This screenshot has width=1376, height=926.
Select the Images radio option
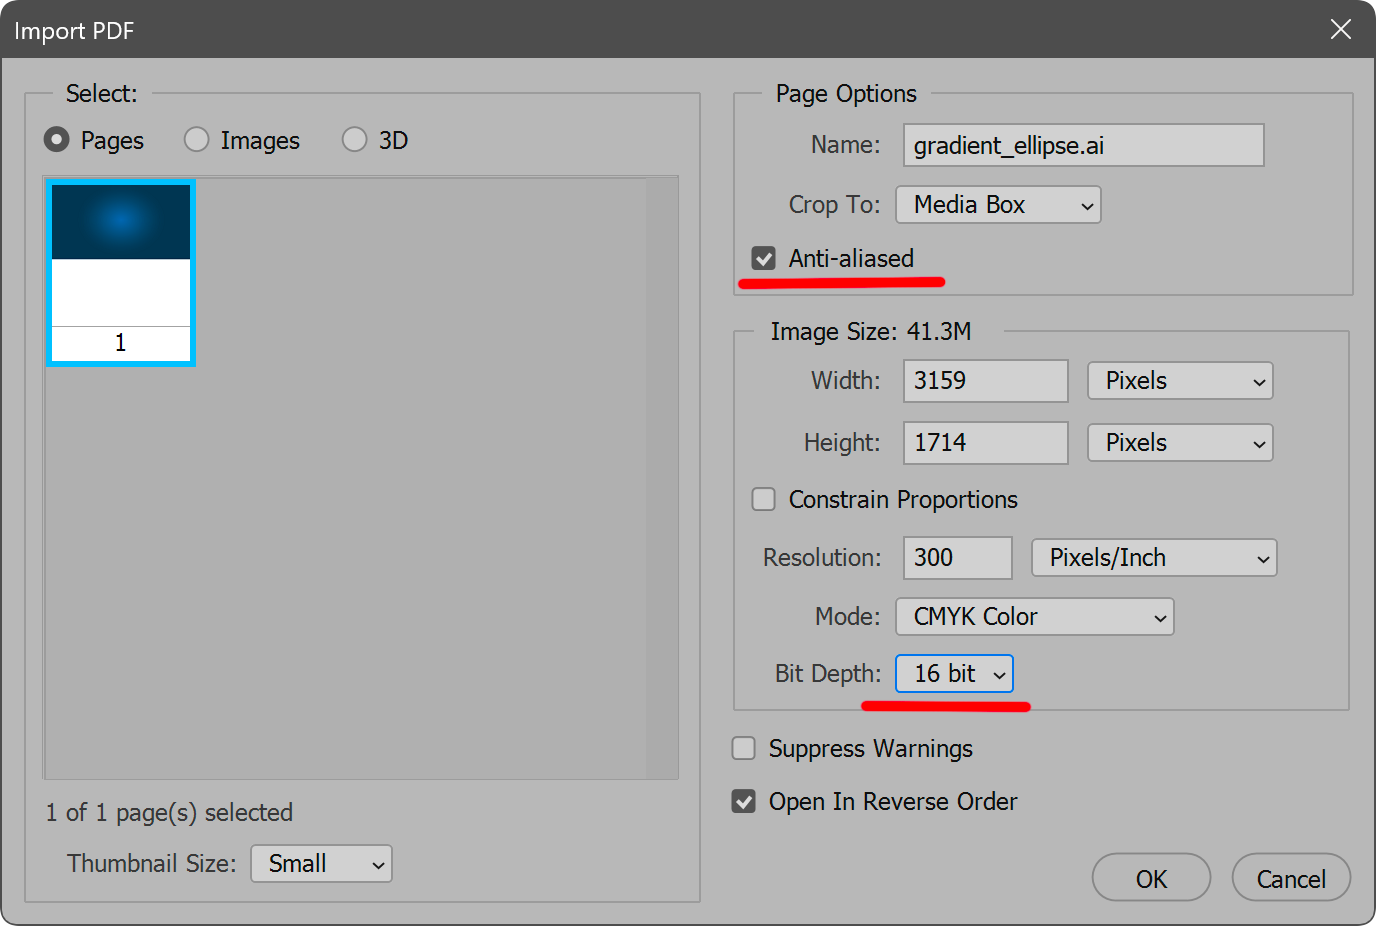(x=197, y=140)
